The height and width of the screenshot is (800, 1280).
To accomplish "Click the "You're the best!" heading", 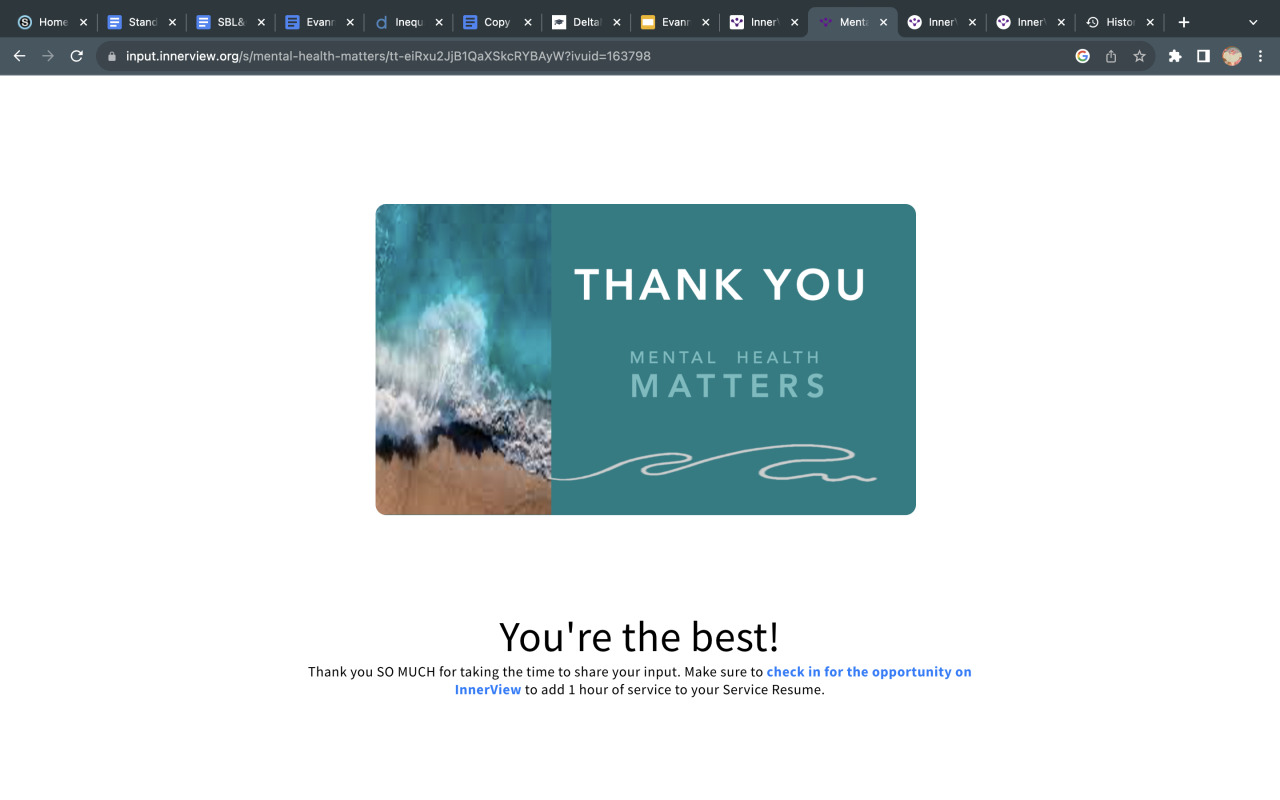I will 639,637.
